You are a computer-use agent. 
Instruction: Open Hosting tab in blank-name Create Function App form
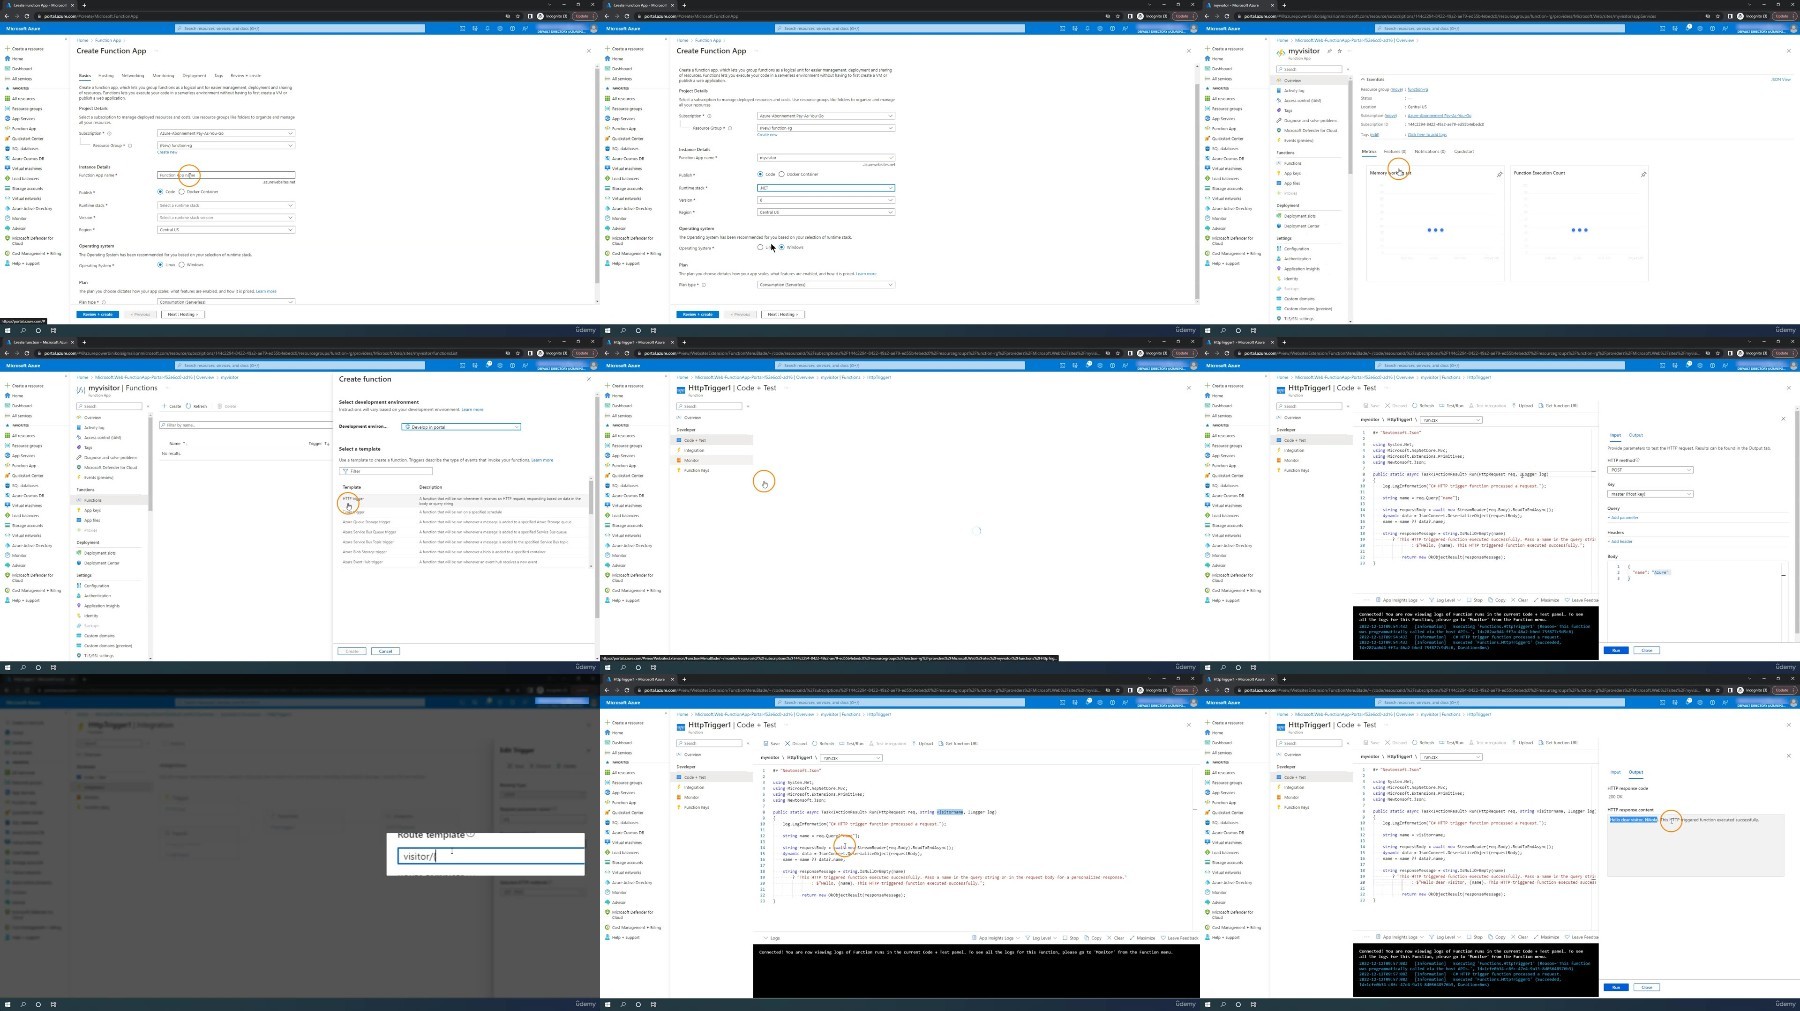tap(105, 75)
